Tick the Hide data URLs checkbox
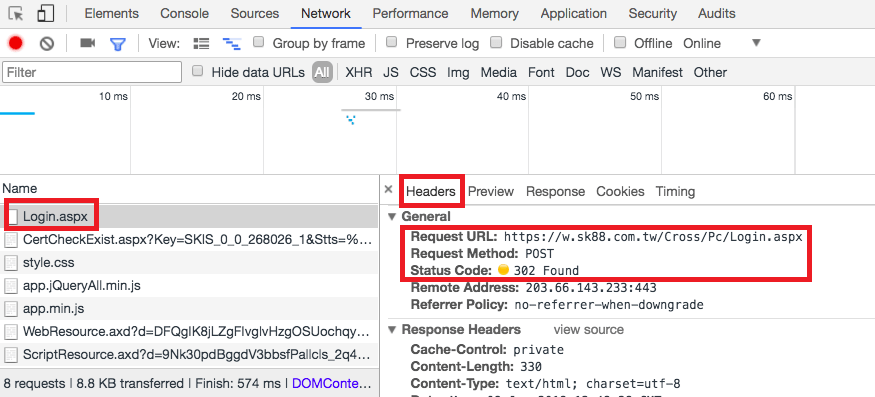Screen dimensions: 875x397 [x=197, y=71]
